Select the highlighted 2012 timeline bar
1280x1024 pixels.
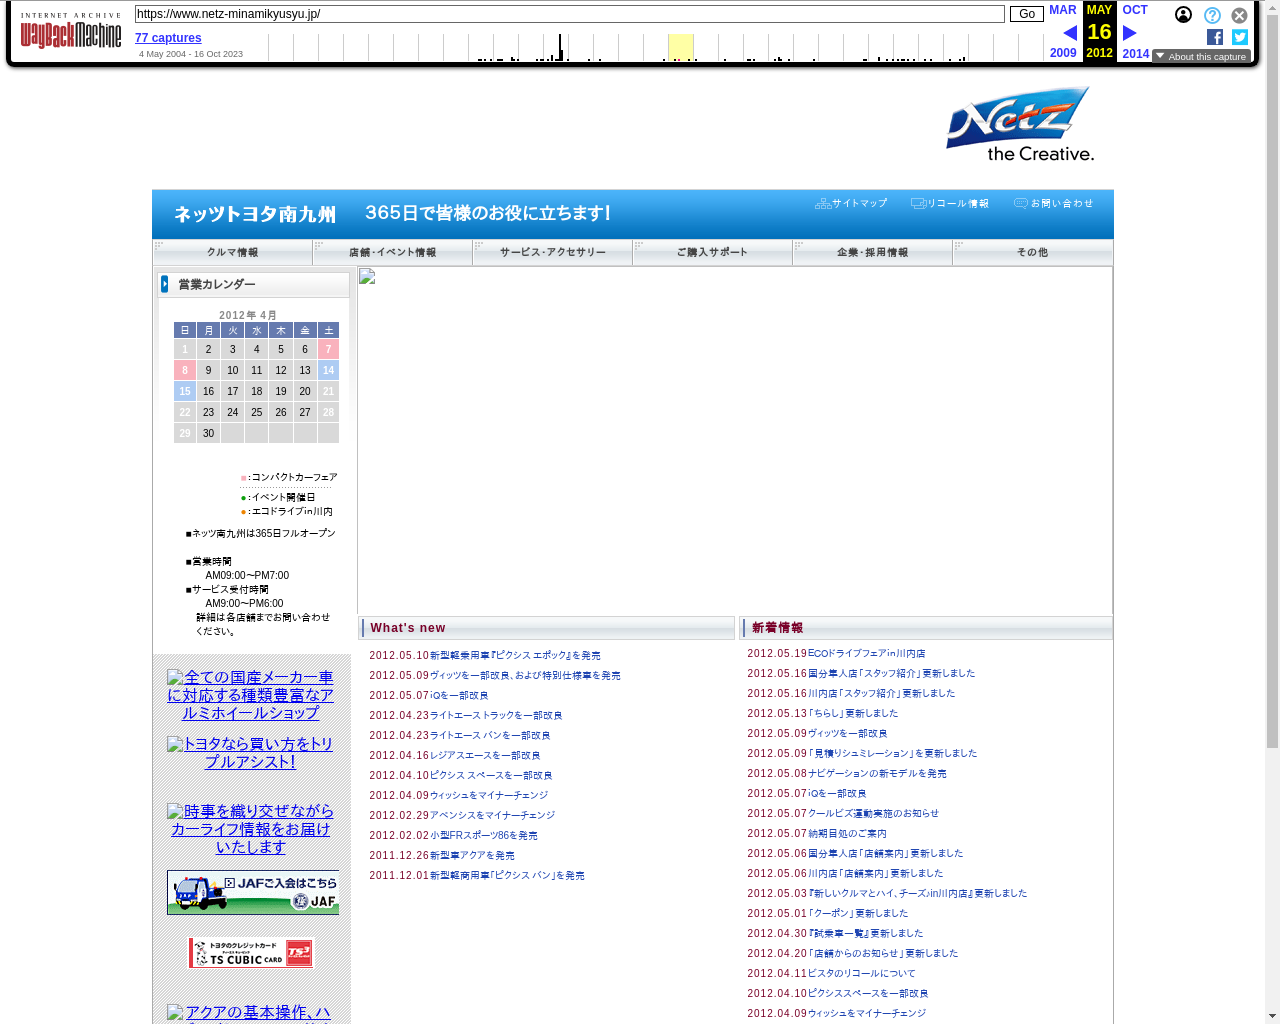[681, 47]
